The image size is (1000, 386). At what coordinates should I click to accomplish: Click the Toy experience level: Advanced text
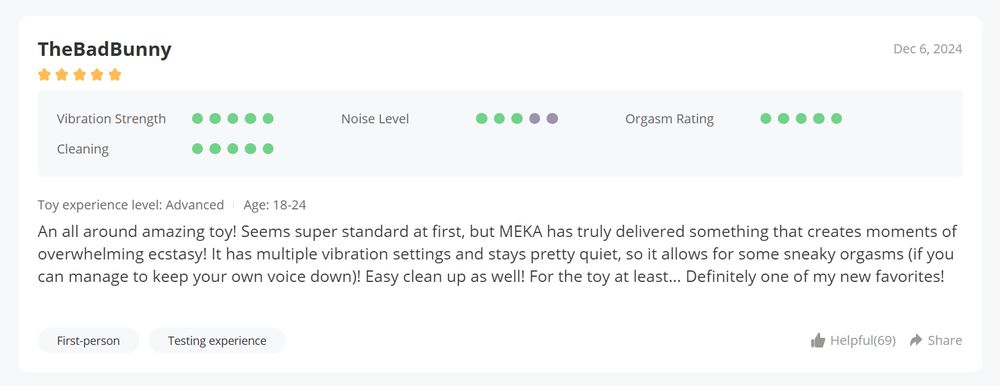131,205
